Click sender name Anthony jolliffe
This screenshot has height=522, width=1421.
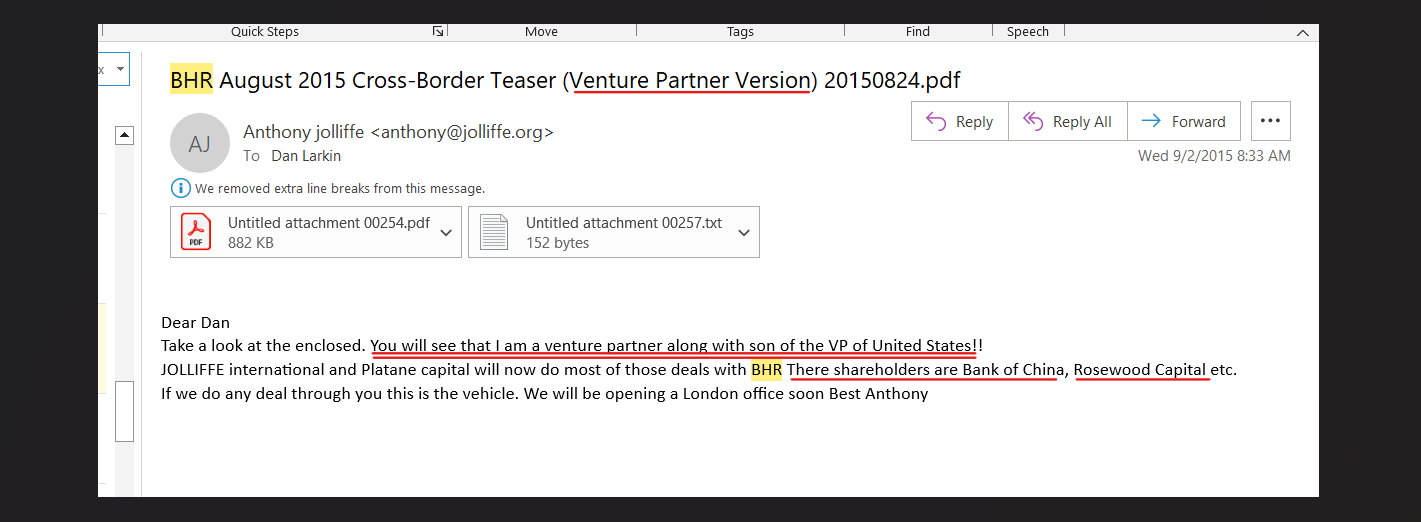(x=398, y=131)
